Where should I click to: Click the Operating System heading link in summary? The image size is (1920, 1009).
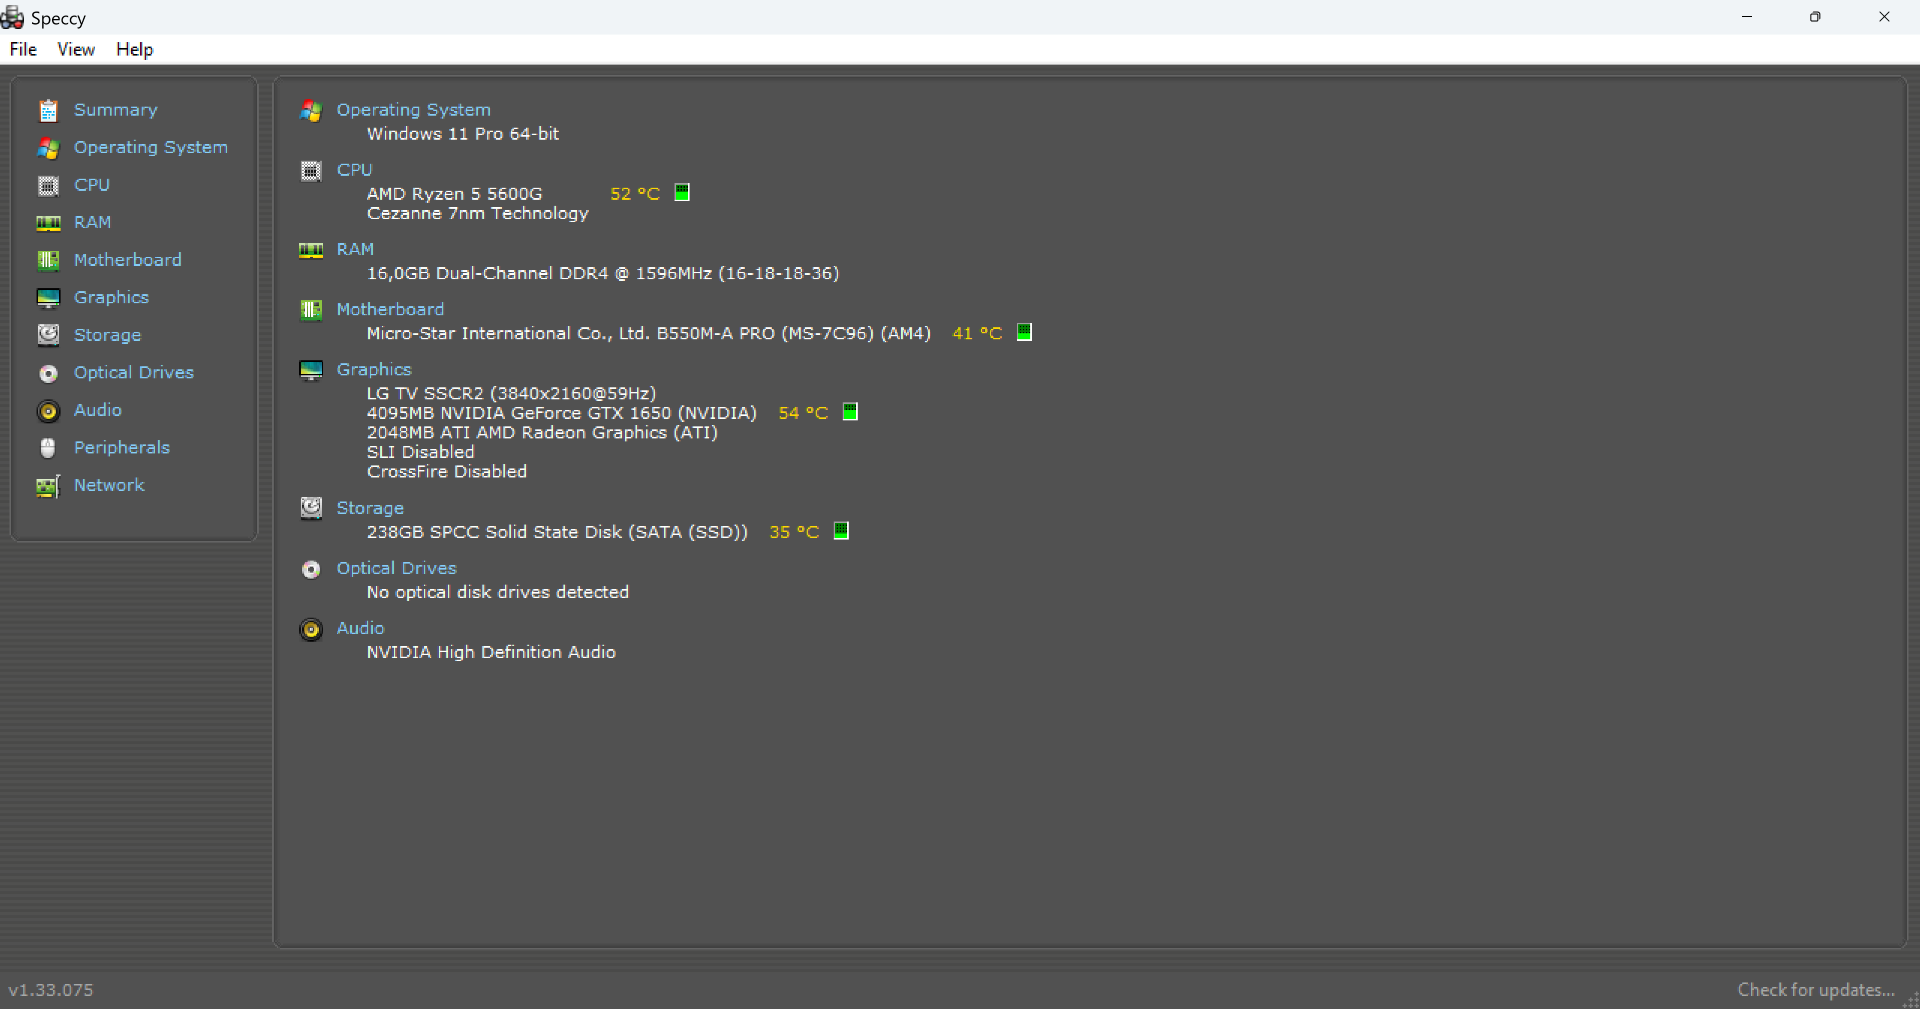click(413, 110)
